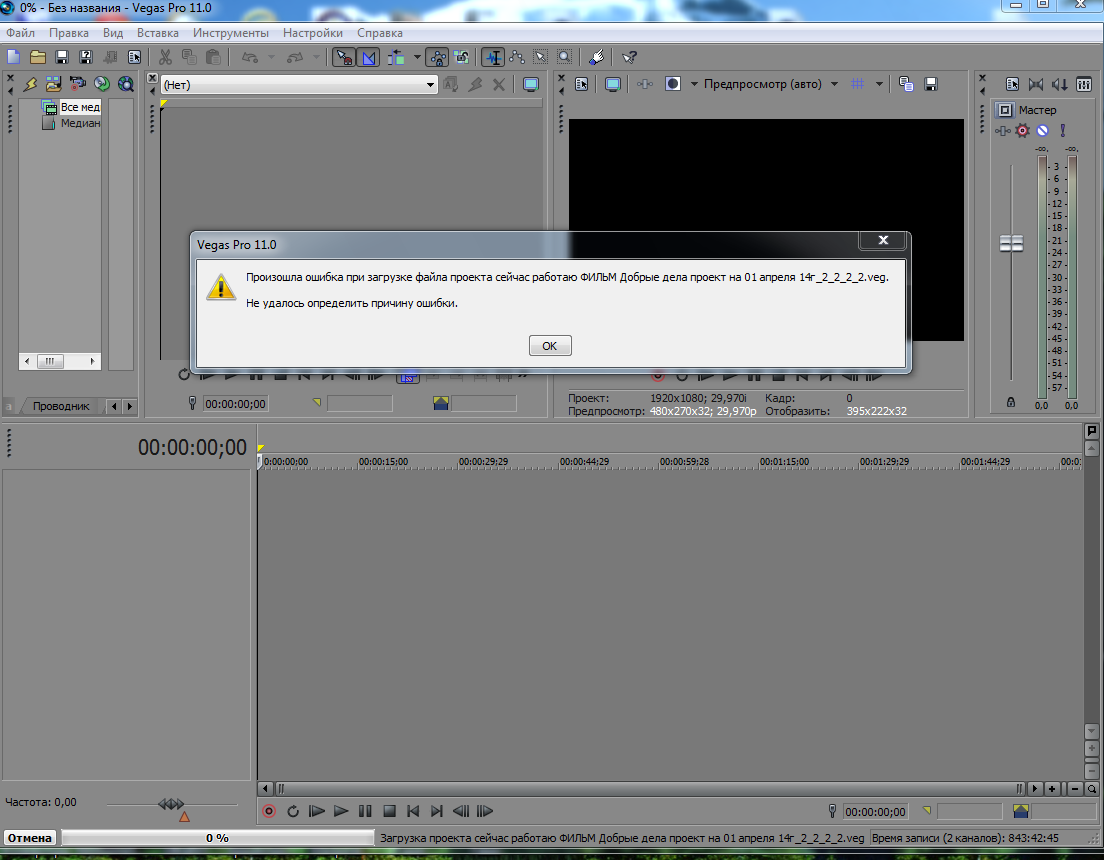Open split screen view dropdown arrow
1104x860 pixels.
pos(694,84)
